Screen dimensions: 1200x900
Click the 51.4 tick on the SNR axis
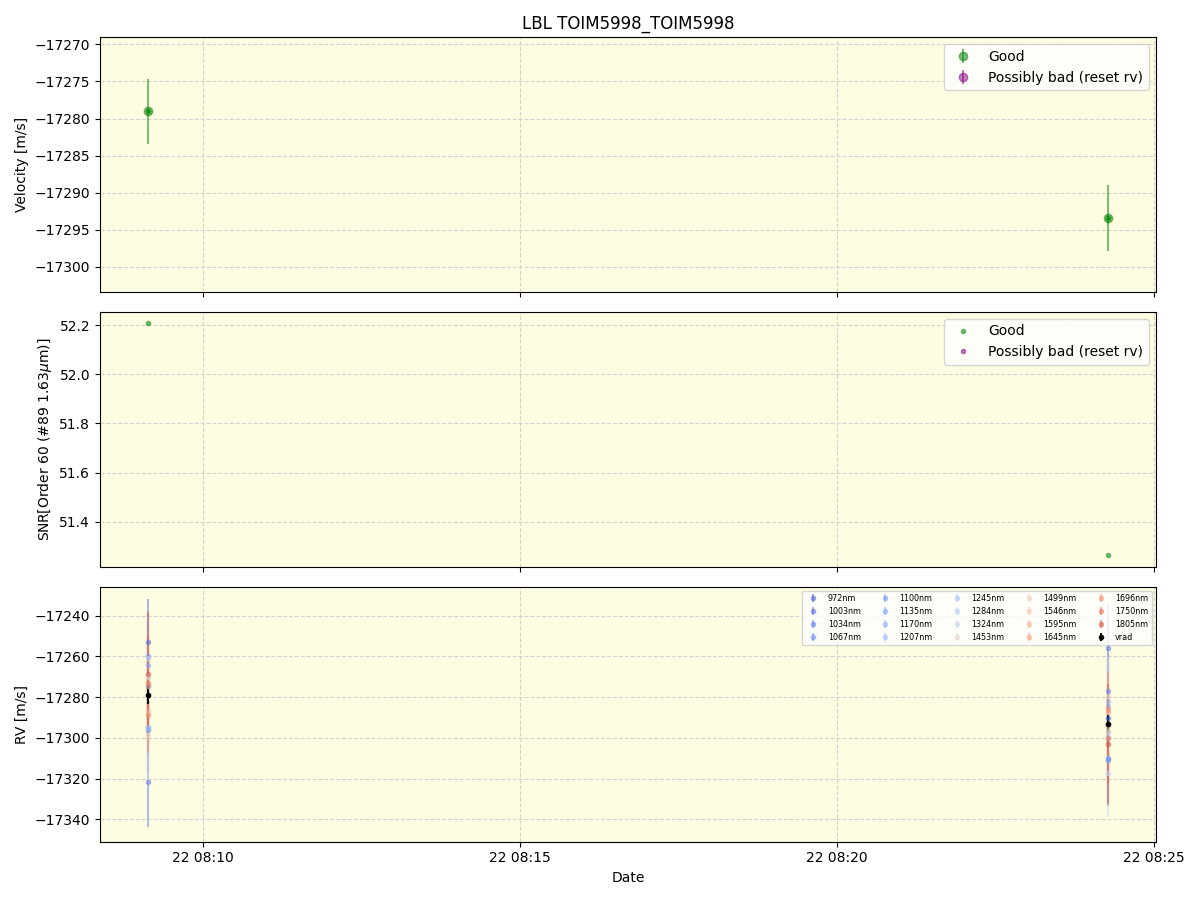[76, 522]
